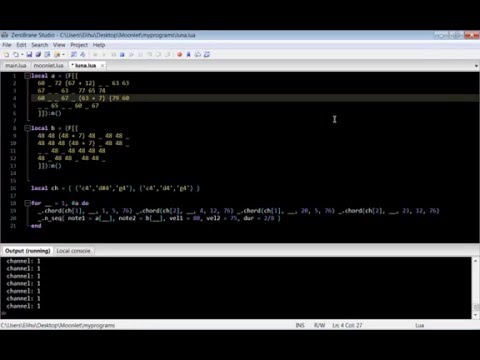
Task: Click 'R/W' in the status bar
Action: 319,325
